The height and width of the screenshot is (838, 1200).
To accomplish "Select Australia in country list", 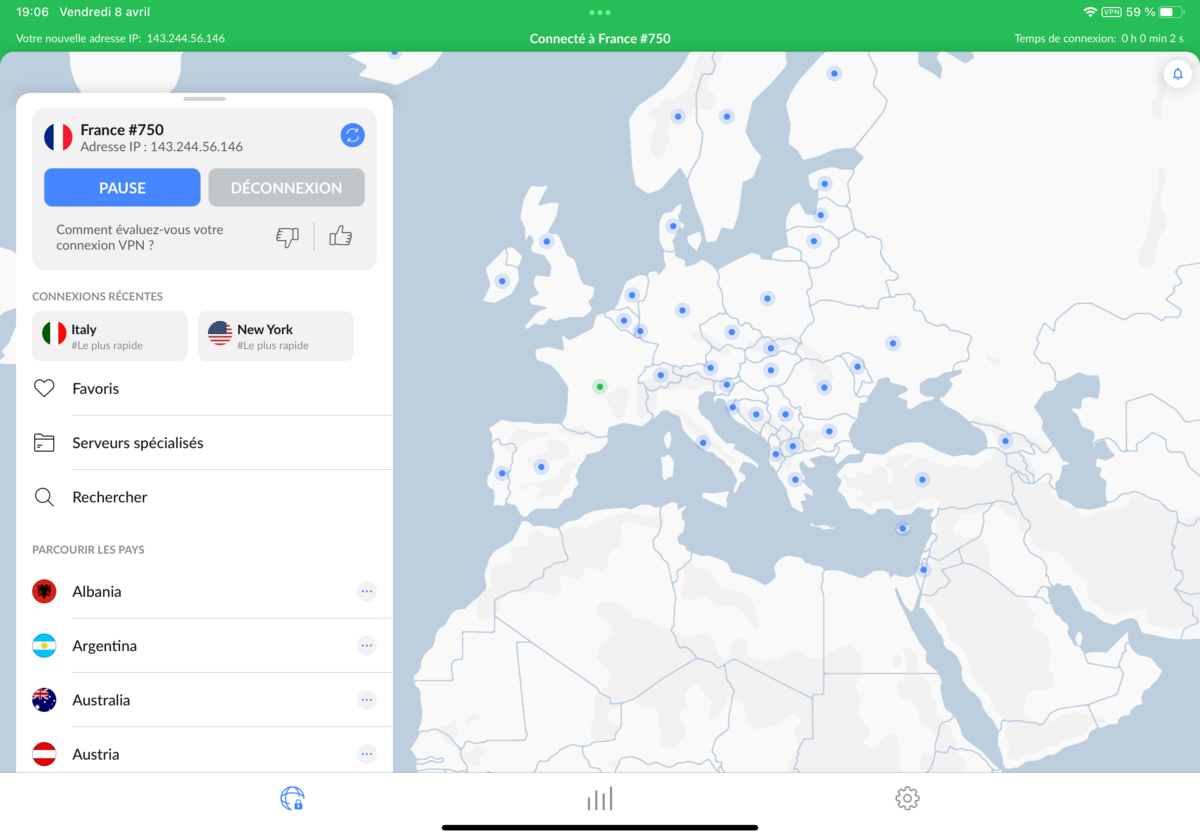I will 204,700.
